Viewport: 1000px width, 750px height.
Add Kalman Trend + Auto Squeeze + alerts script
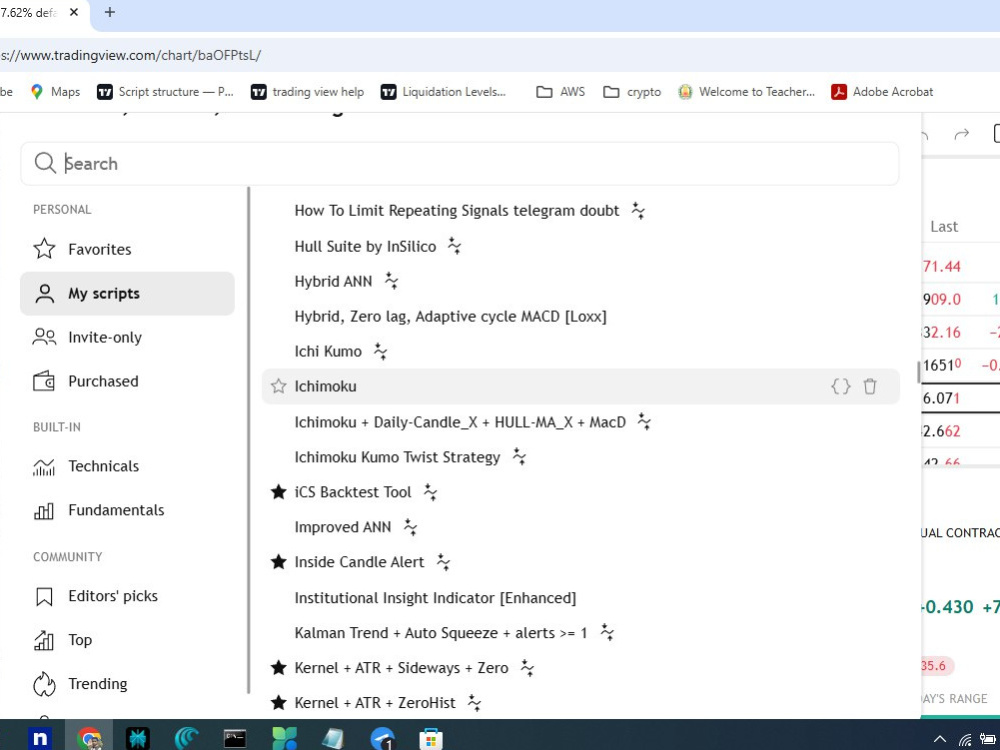pyautogui.click(x=441, y=633)
